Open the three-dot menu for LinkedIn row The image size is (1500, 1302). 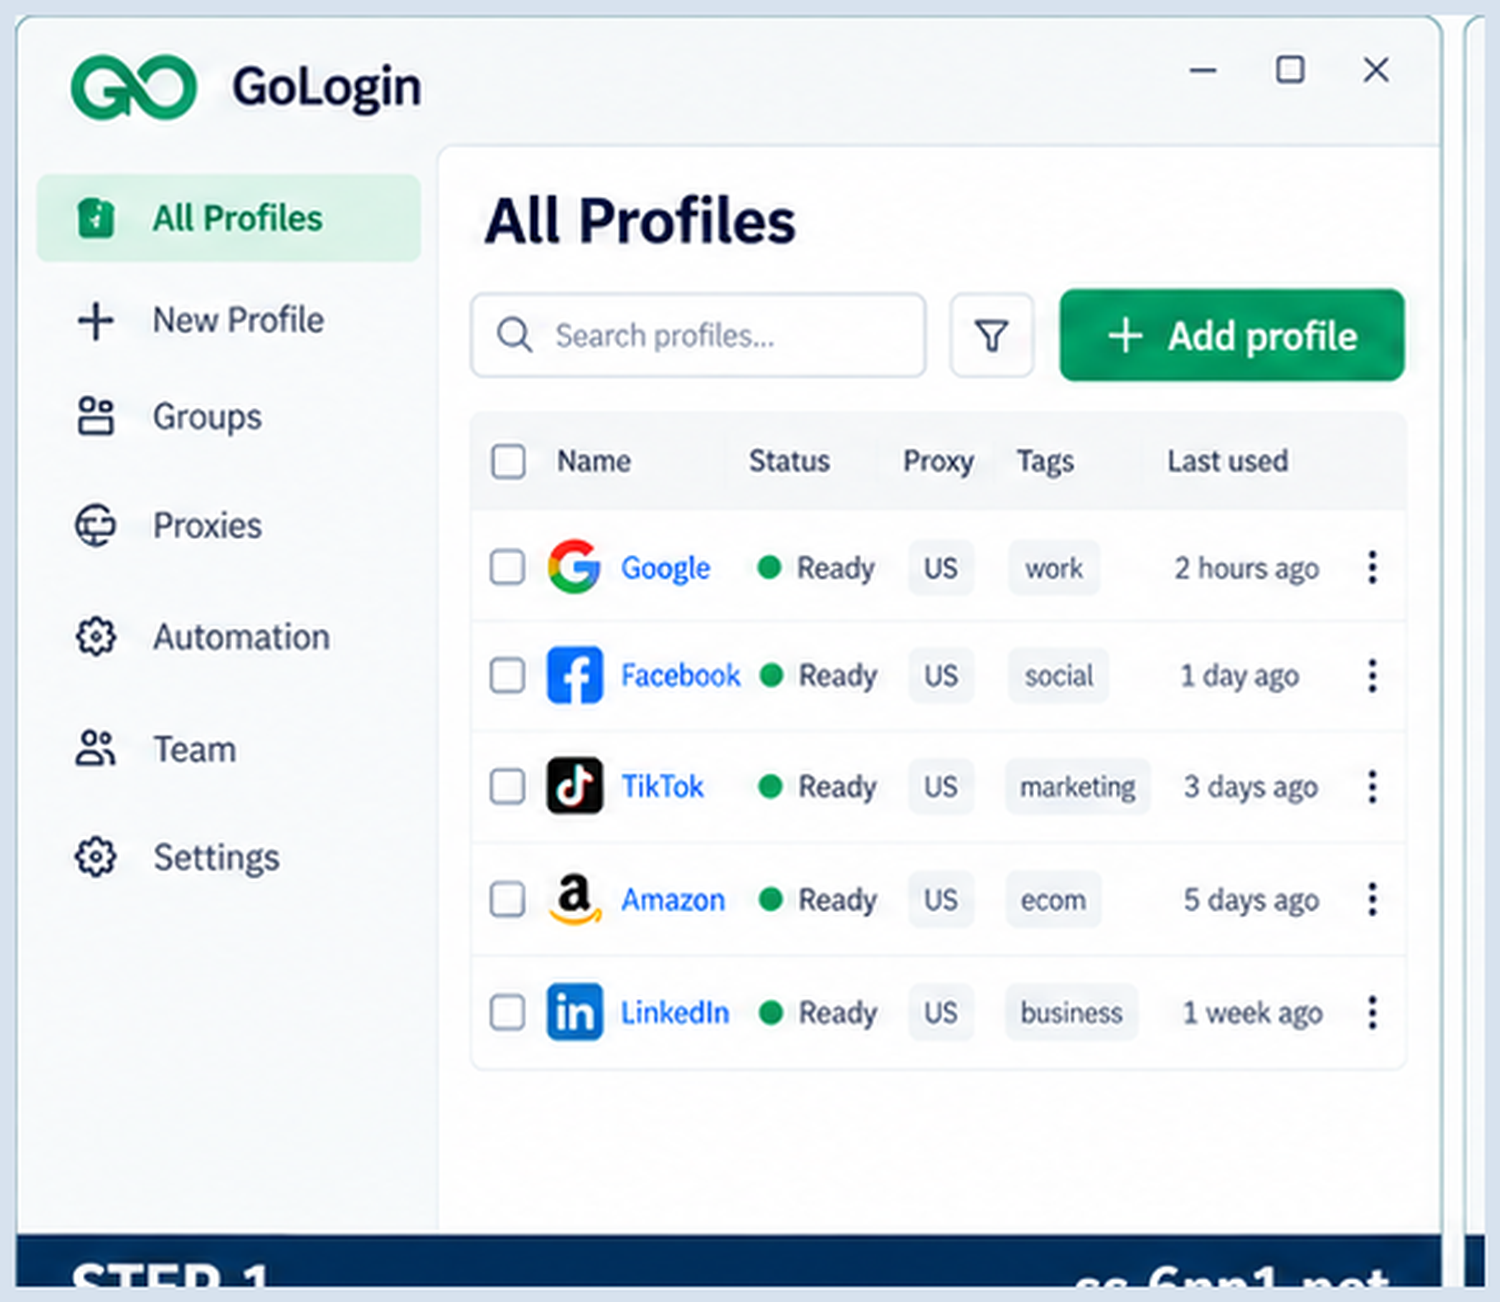[1372, 1012]
